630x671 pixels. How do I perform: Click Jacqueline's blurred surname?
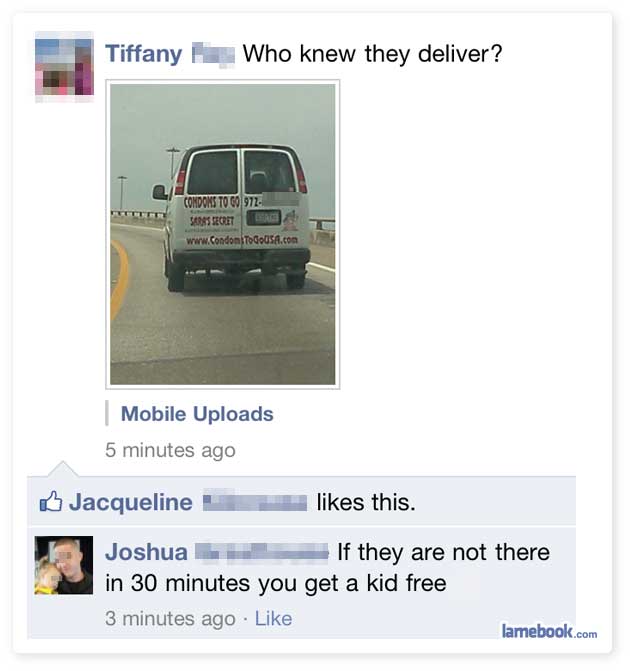(255, 501)
